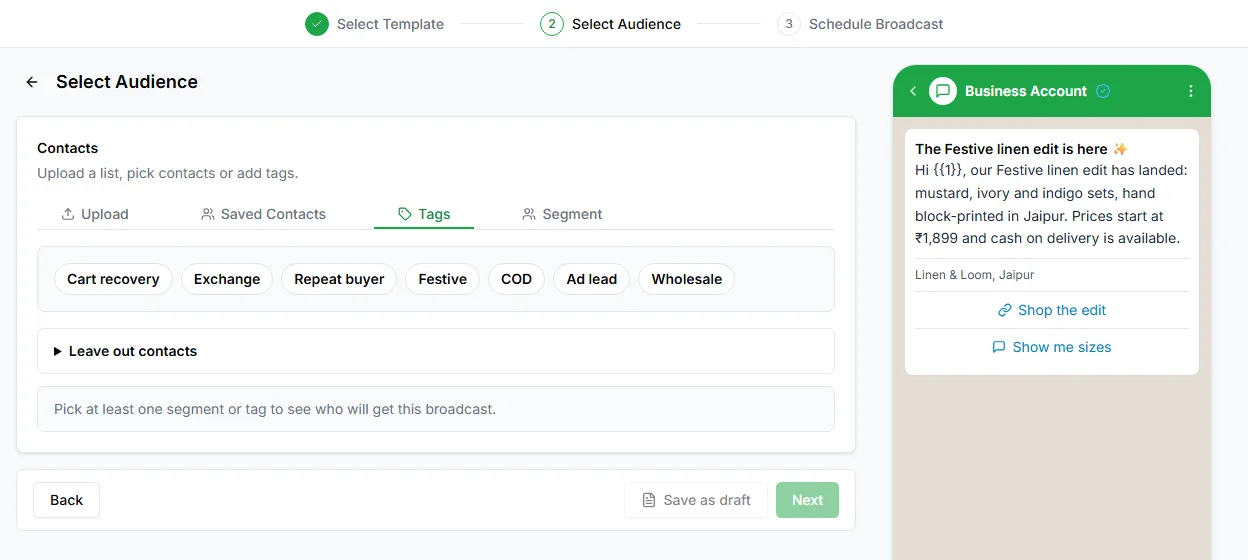The height and width of the screenshot is (560, 1248).
Task: Expand the Leave out contacts section
Action: [x=436, y=351]
